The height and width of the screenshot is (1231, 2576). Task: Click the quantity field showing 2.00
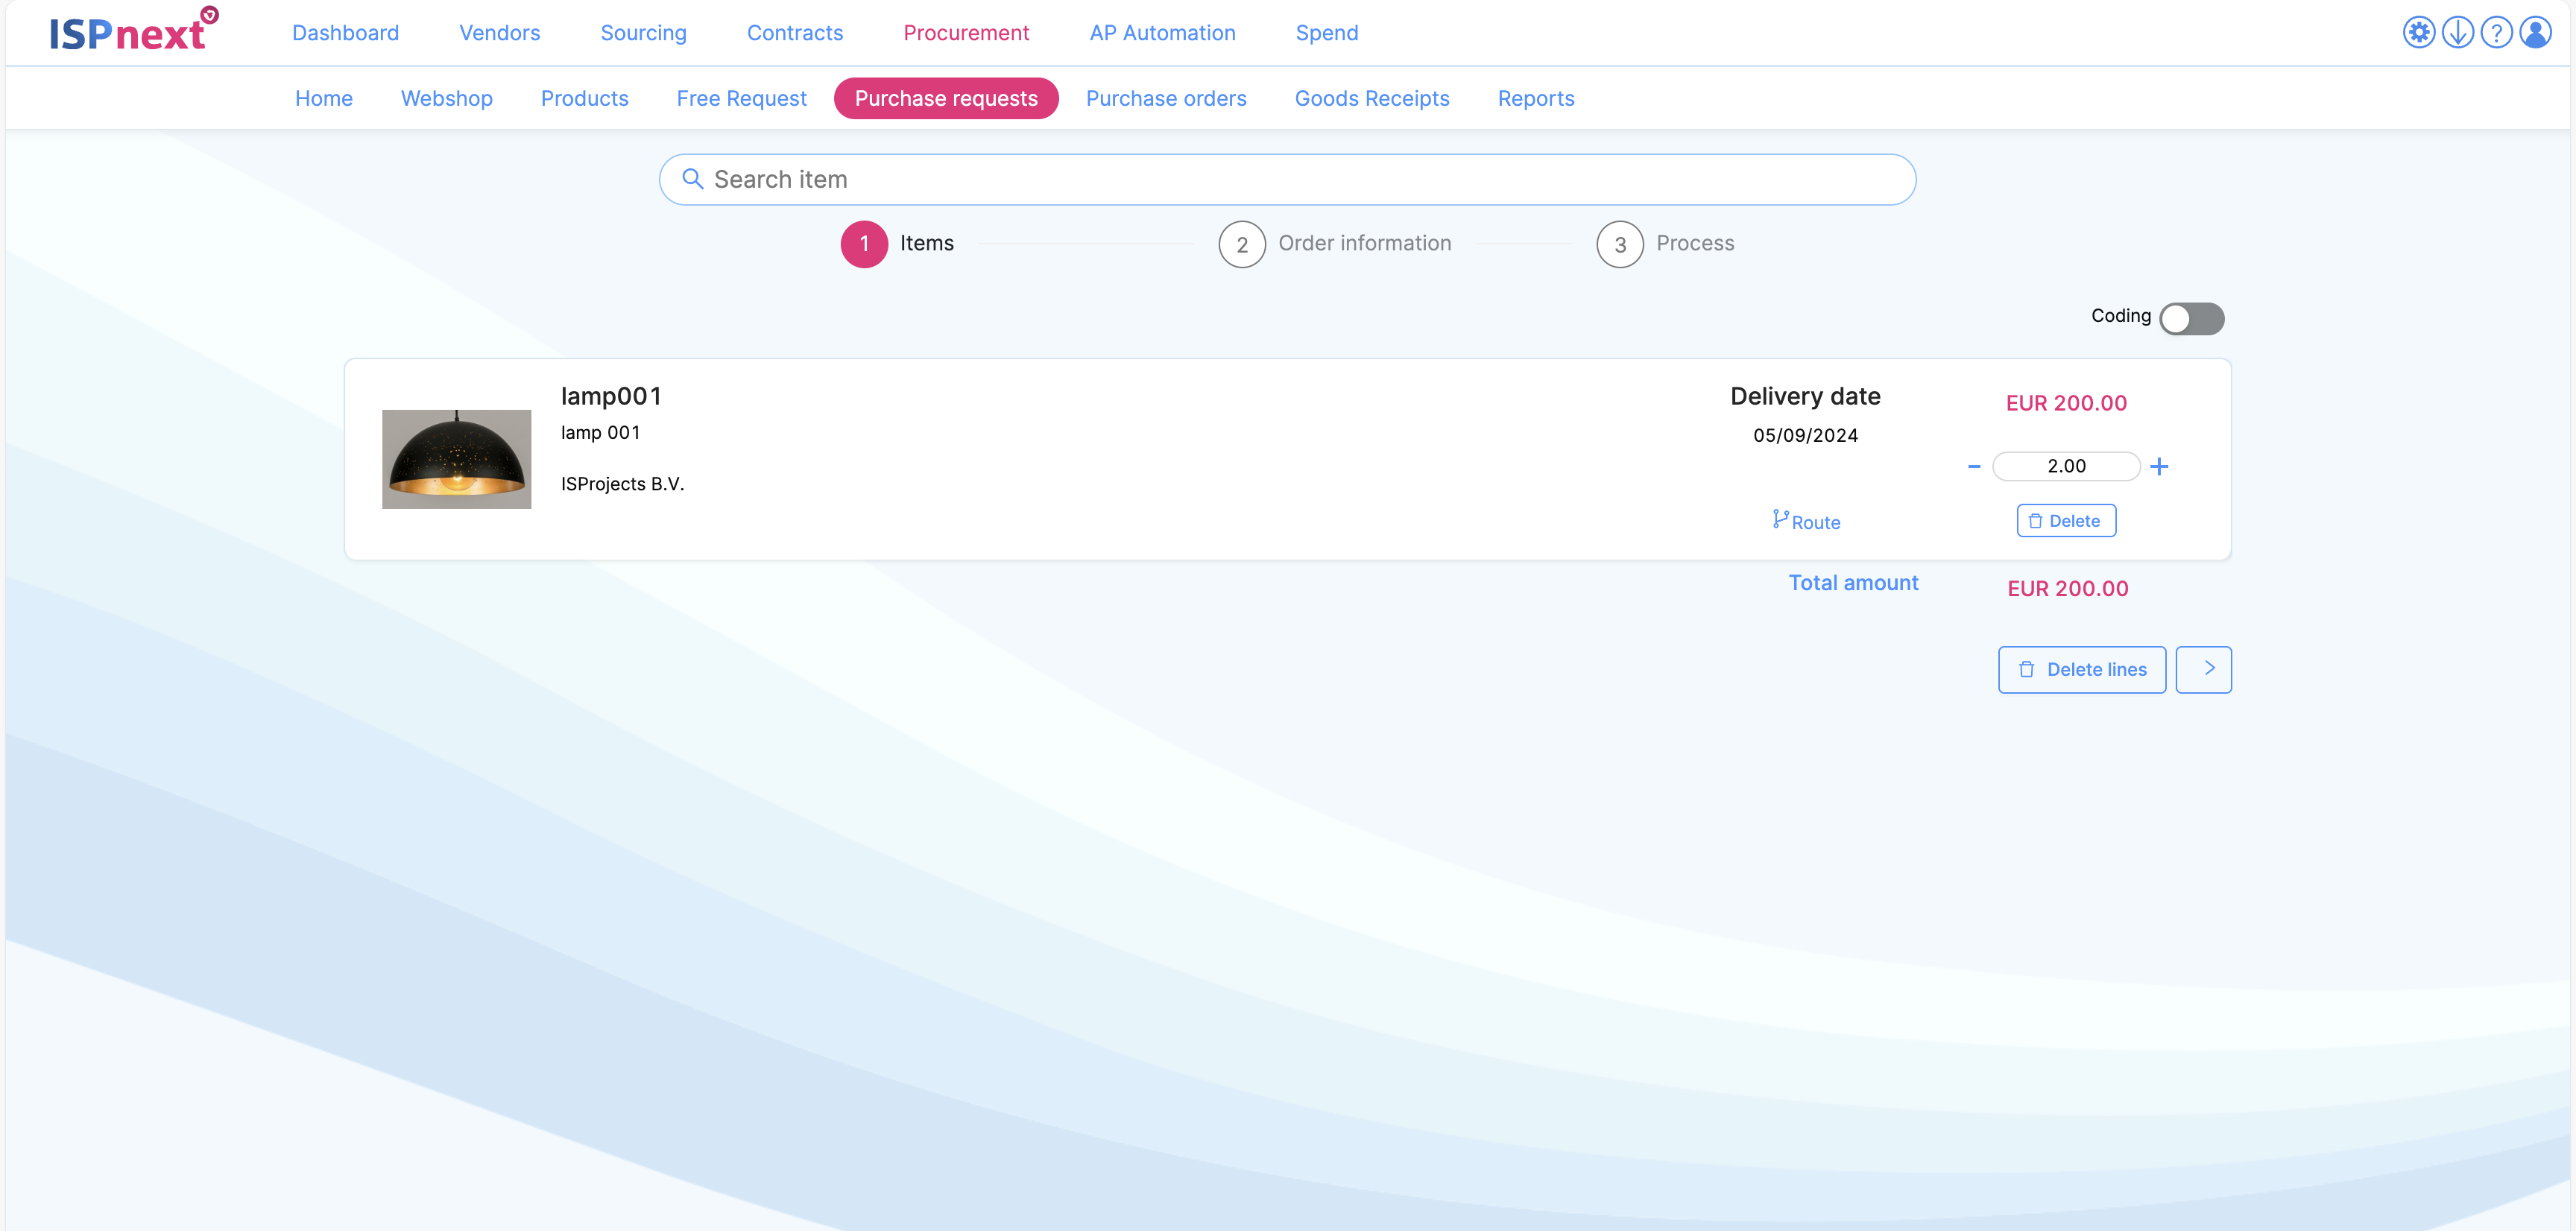(2066, 466)
